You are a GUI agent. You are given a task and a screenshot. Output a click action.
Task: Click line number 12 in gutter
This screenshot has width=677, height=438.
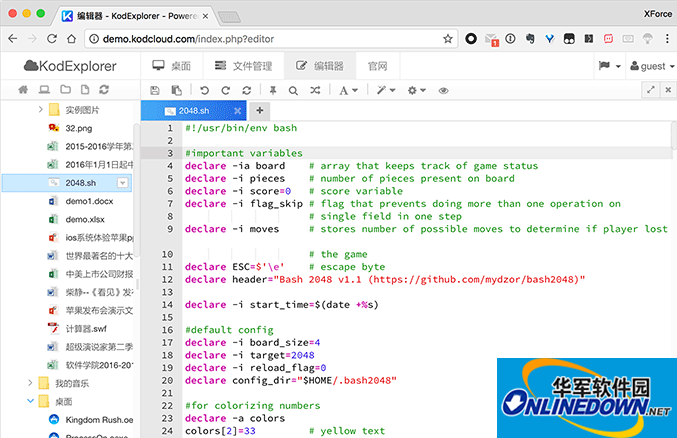click(x=167, y=279)
